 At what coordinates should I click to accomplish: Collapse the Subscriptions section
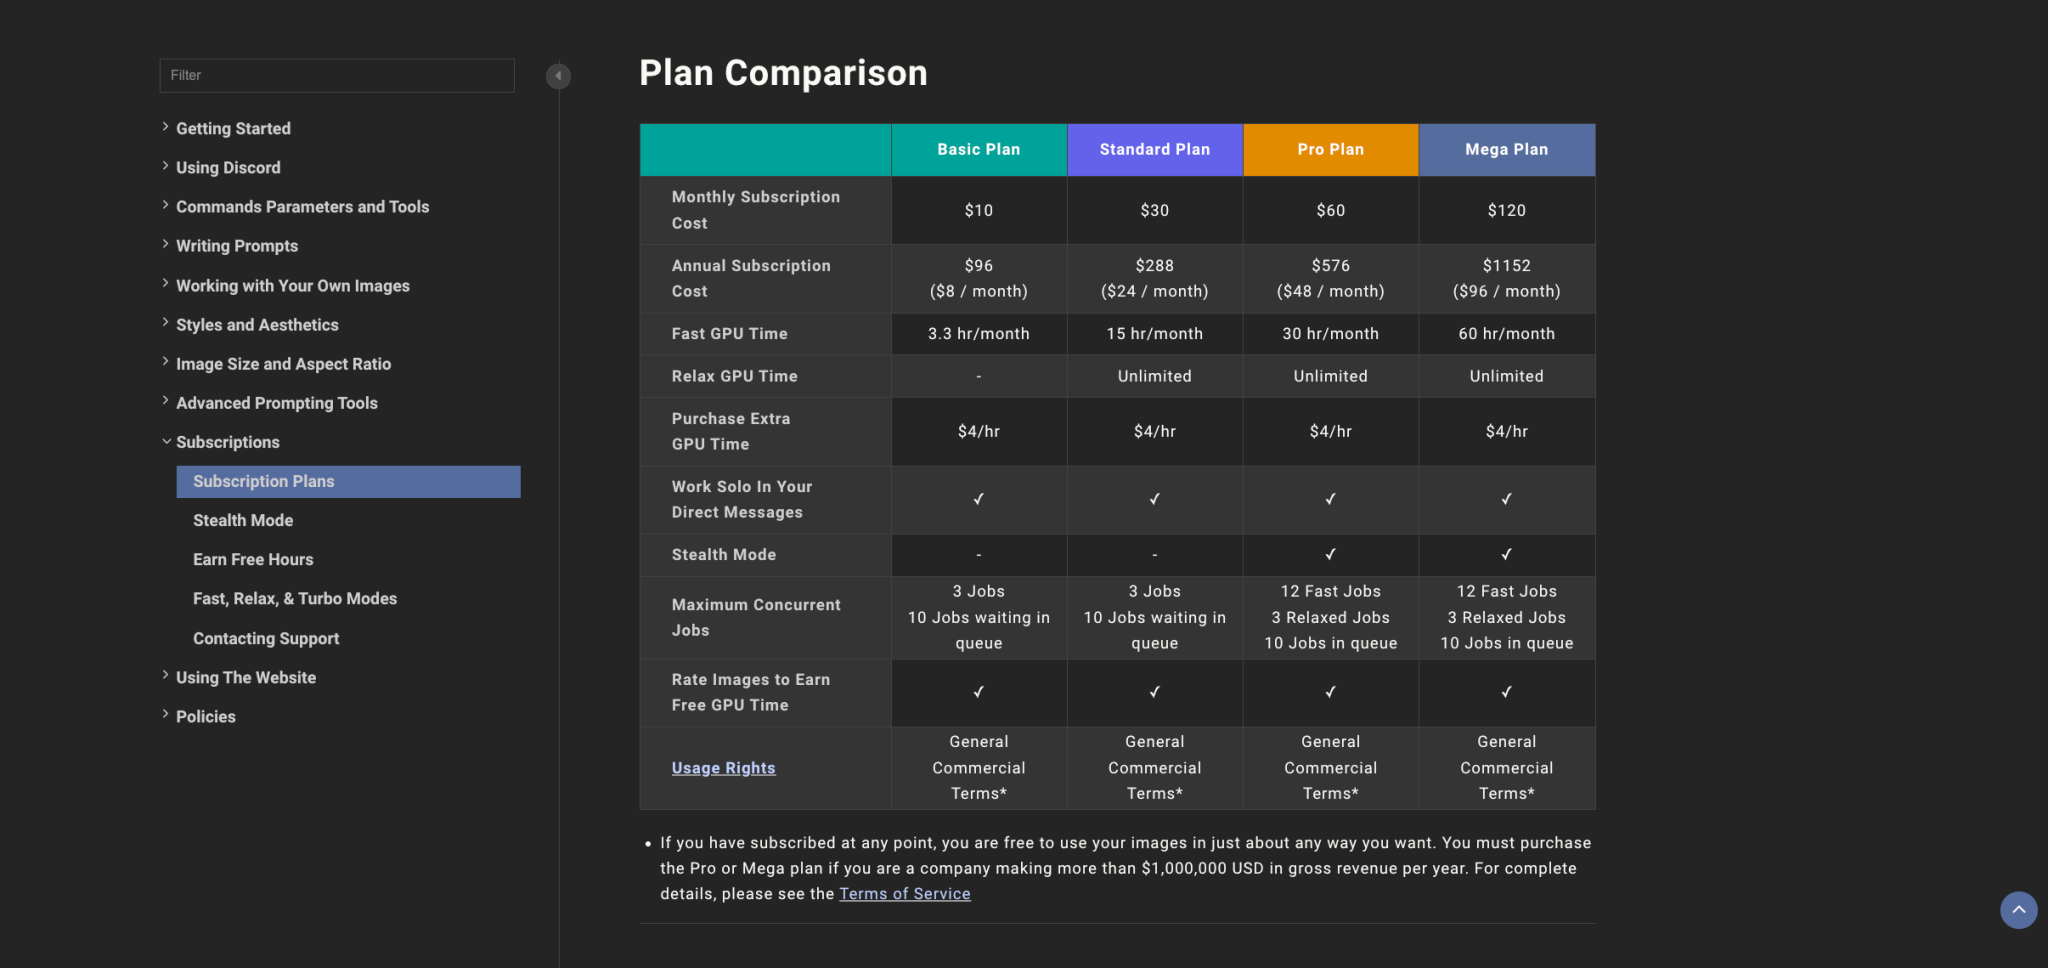point(166,442)
